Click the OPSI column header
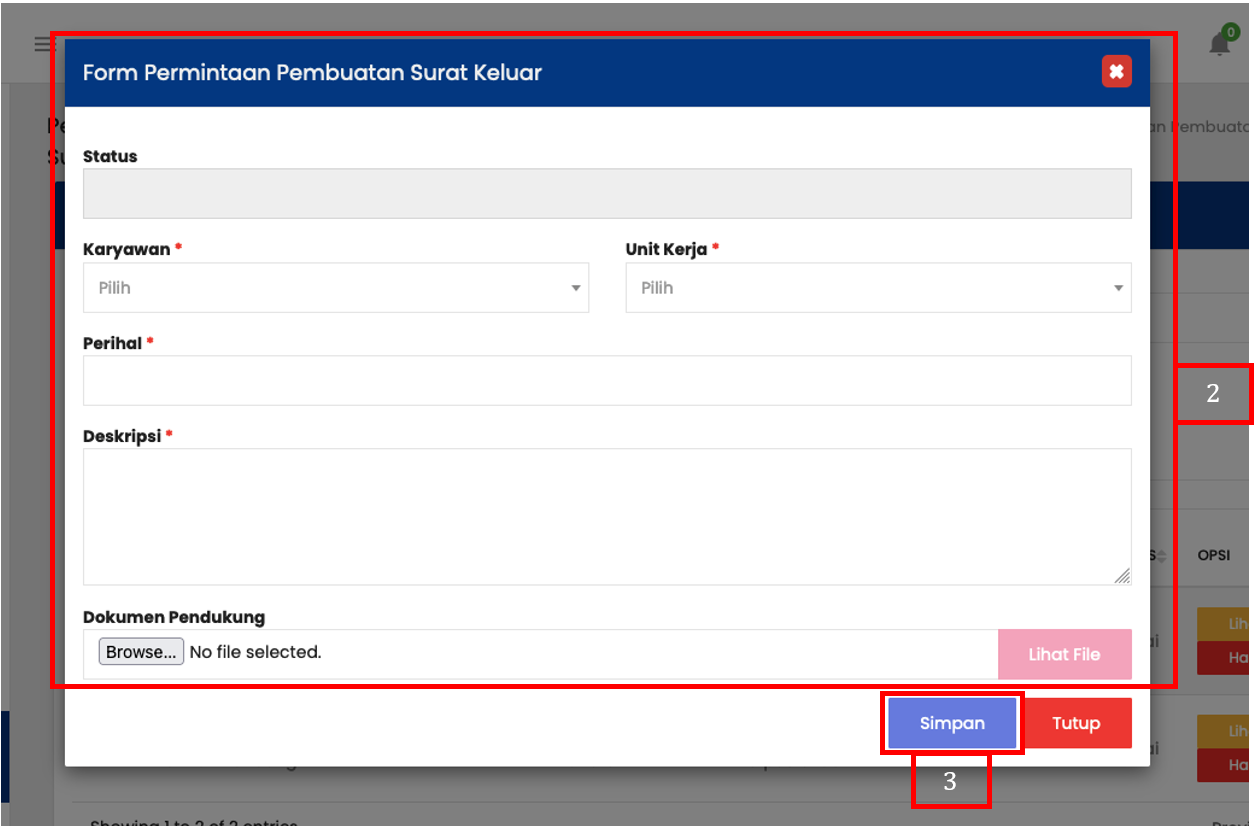Screen dimensions: 1257x826 tap(1214, 555)
